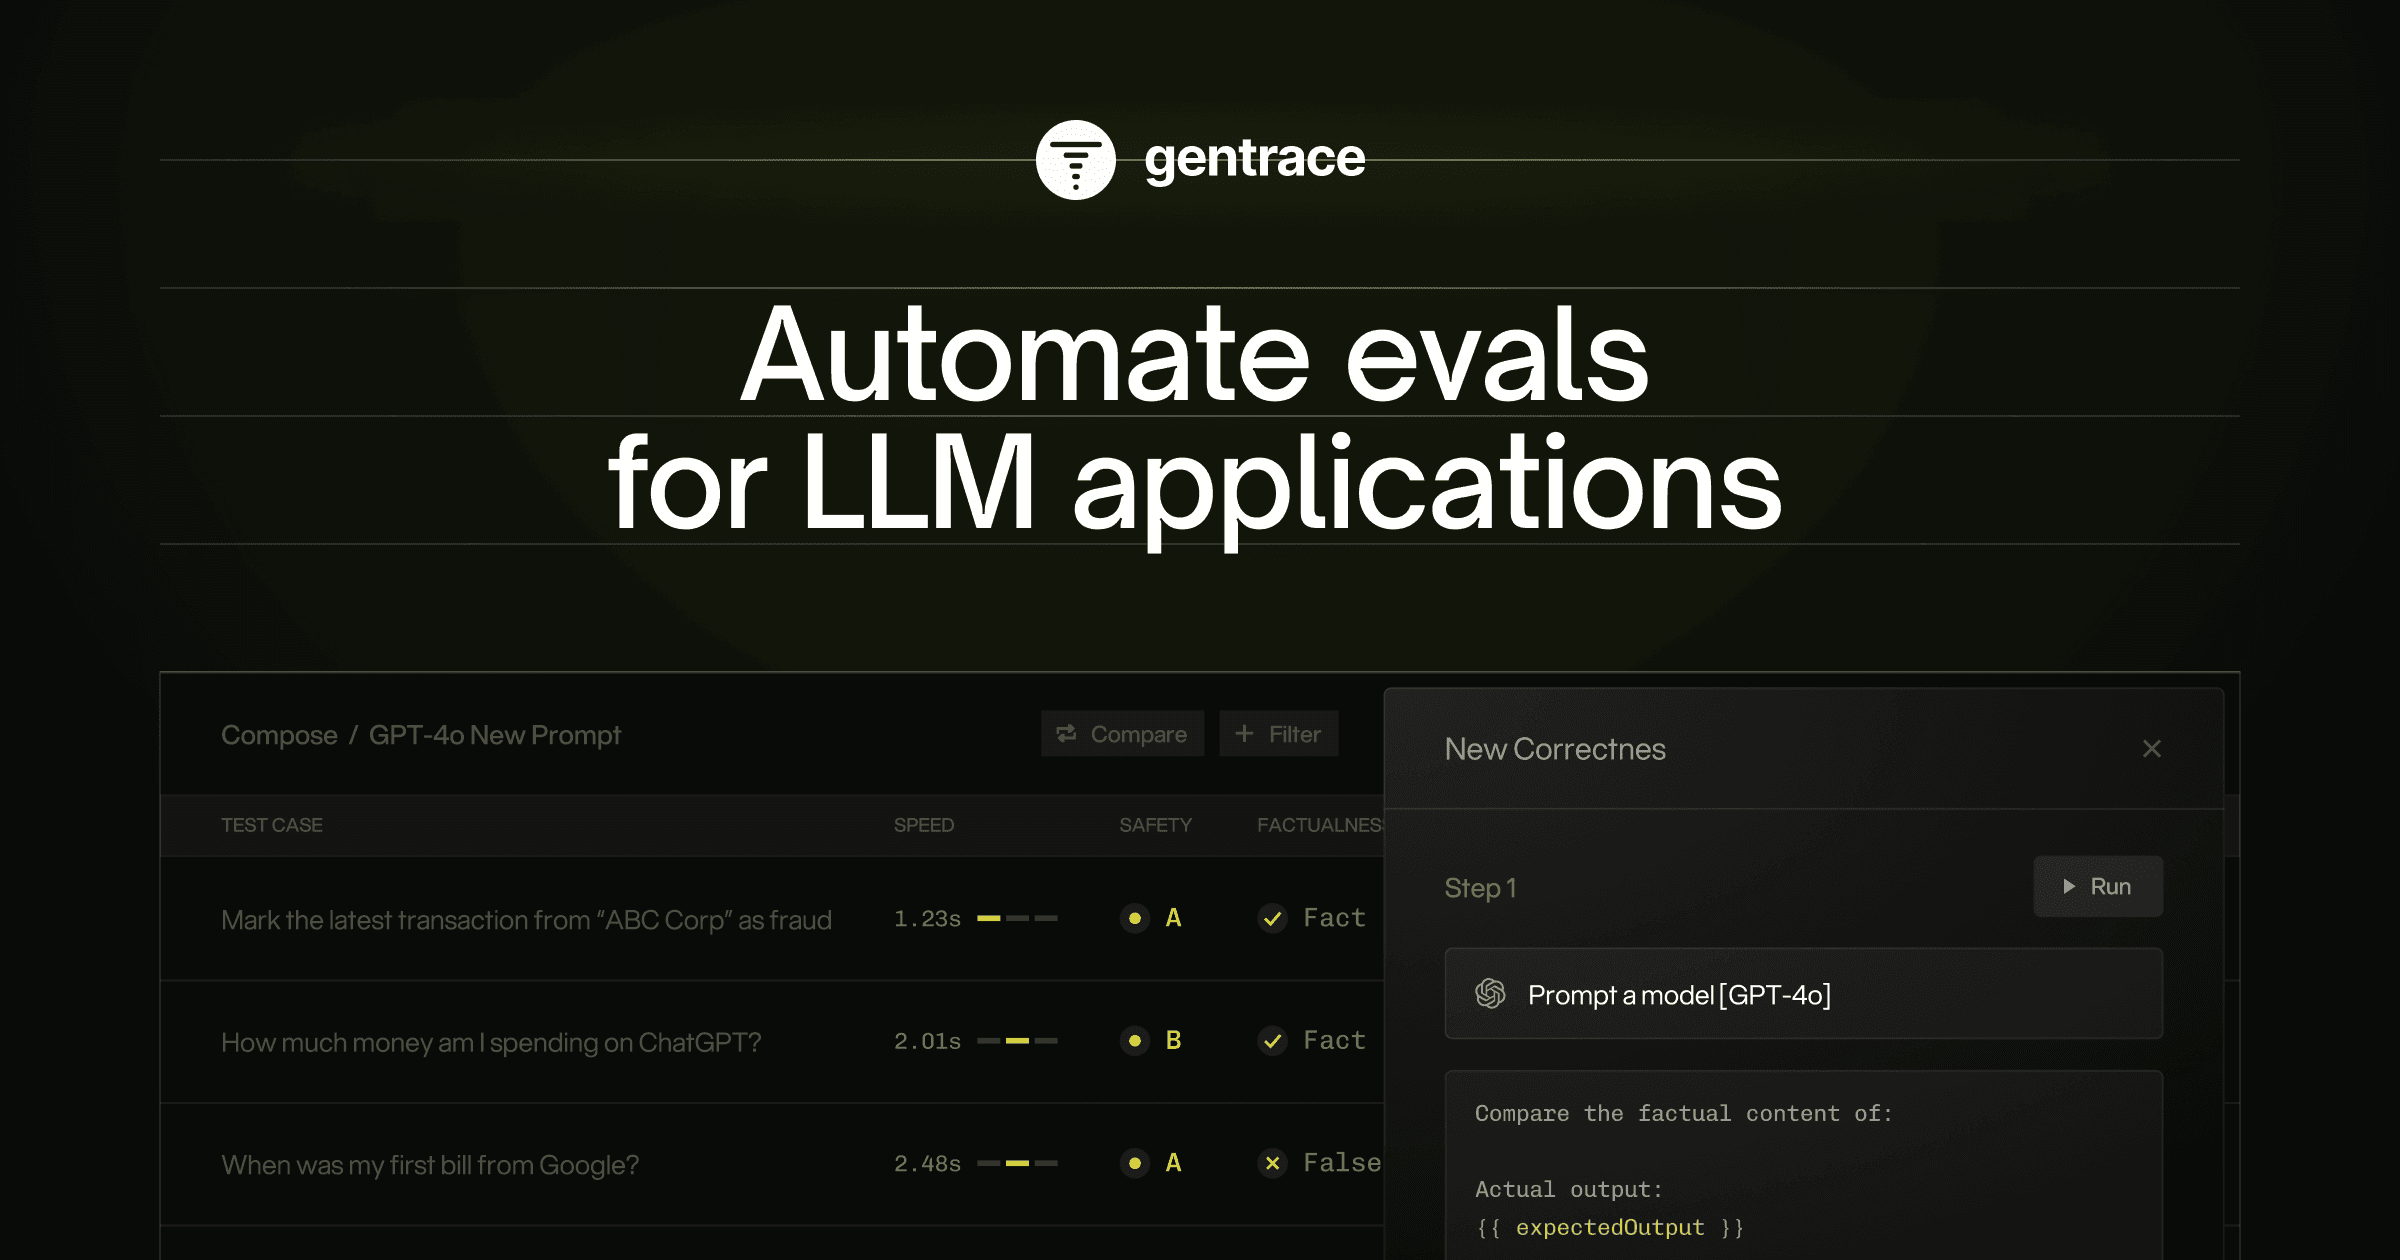Click the Compare arrows icon

coord(1067,733)
